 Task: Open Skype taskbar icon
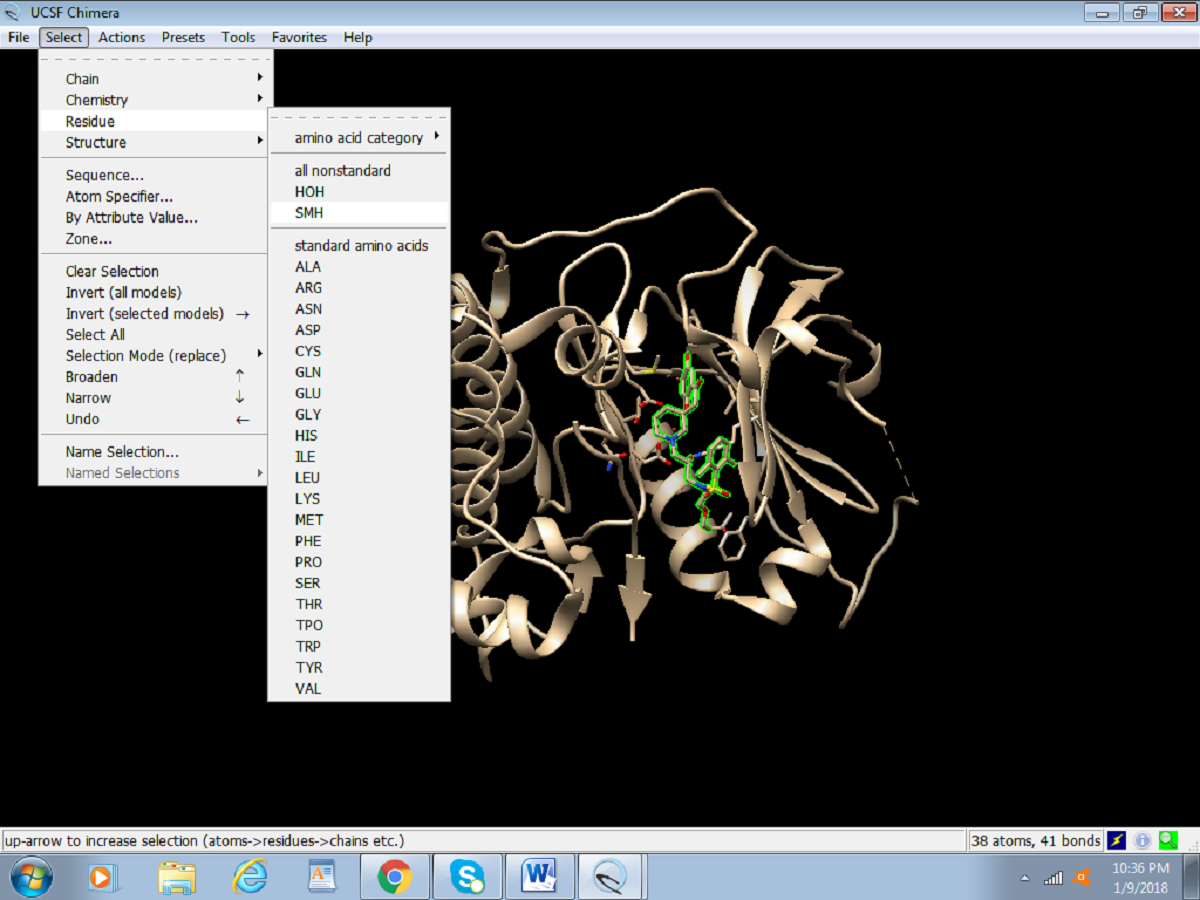(x=467, y=878)
